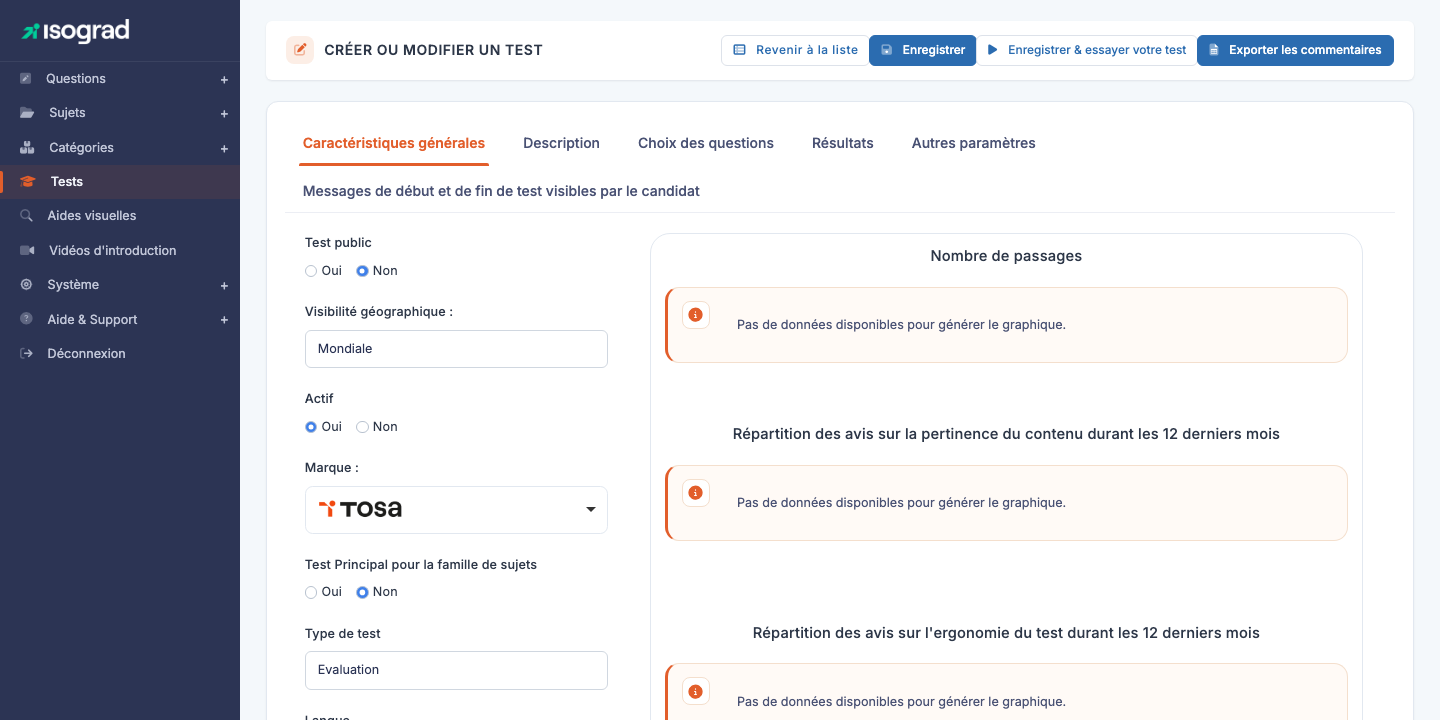Click the Répartition des avis sur l'ergonomie heading
This screenshot has width=1440, height=720.
[x=1006, y=633]
